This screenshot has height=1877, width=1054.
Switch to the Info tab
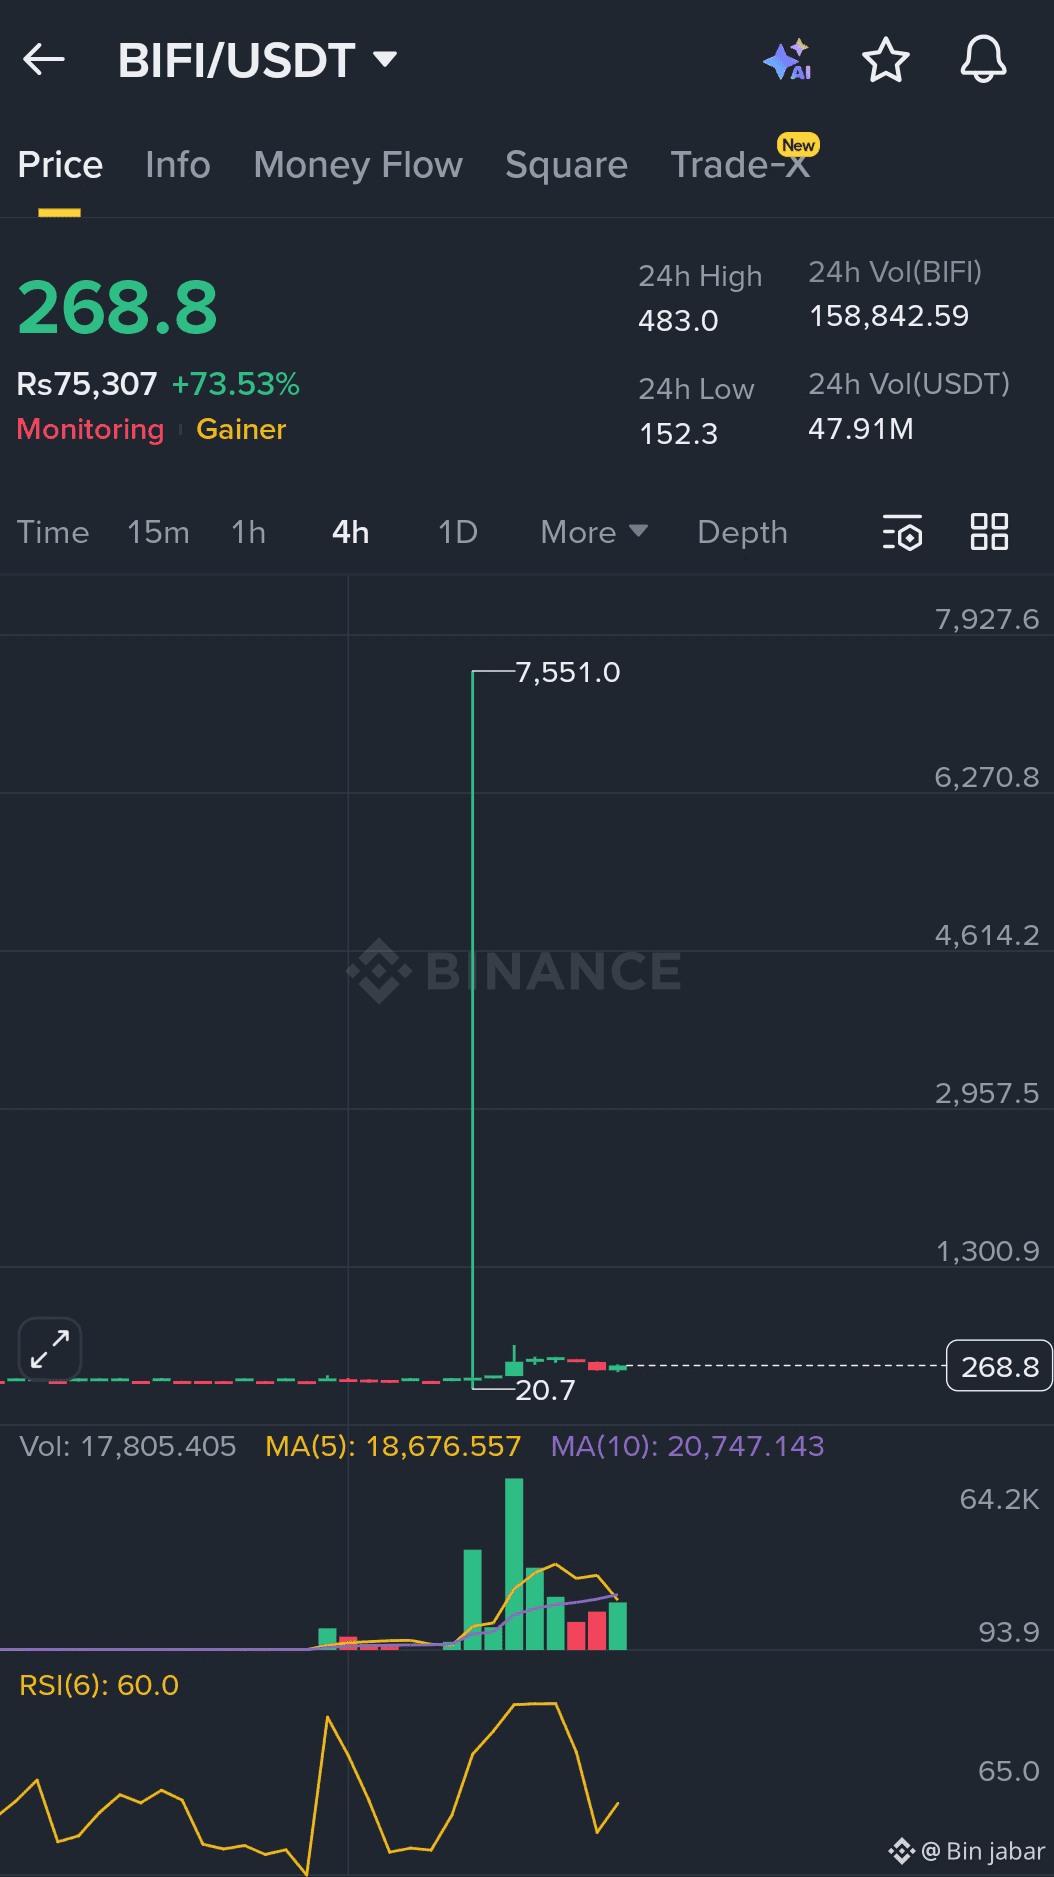178,165
